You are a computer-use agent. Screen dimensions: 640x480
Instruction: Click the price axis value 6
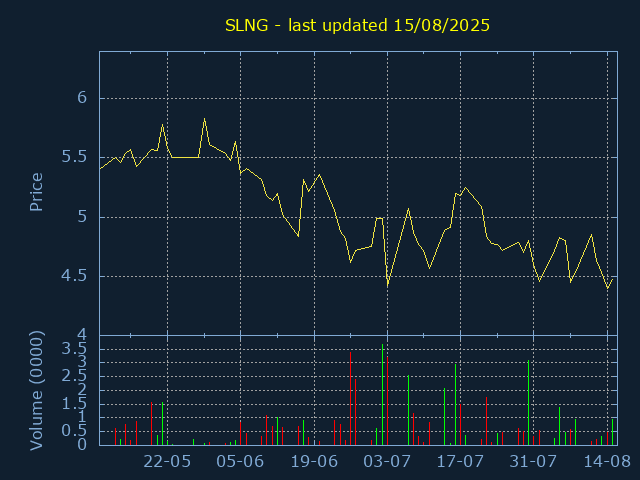click(82, 98)
